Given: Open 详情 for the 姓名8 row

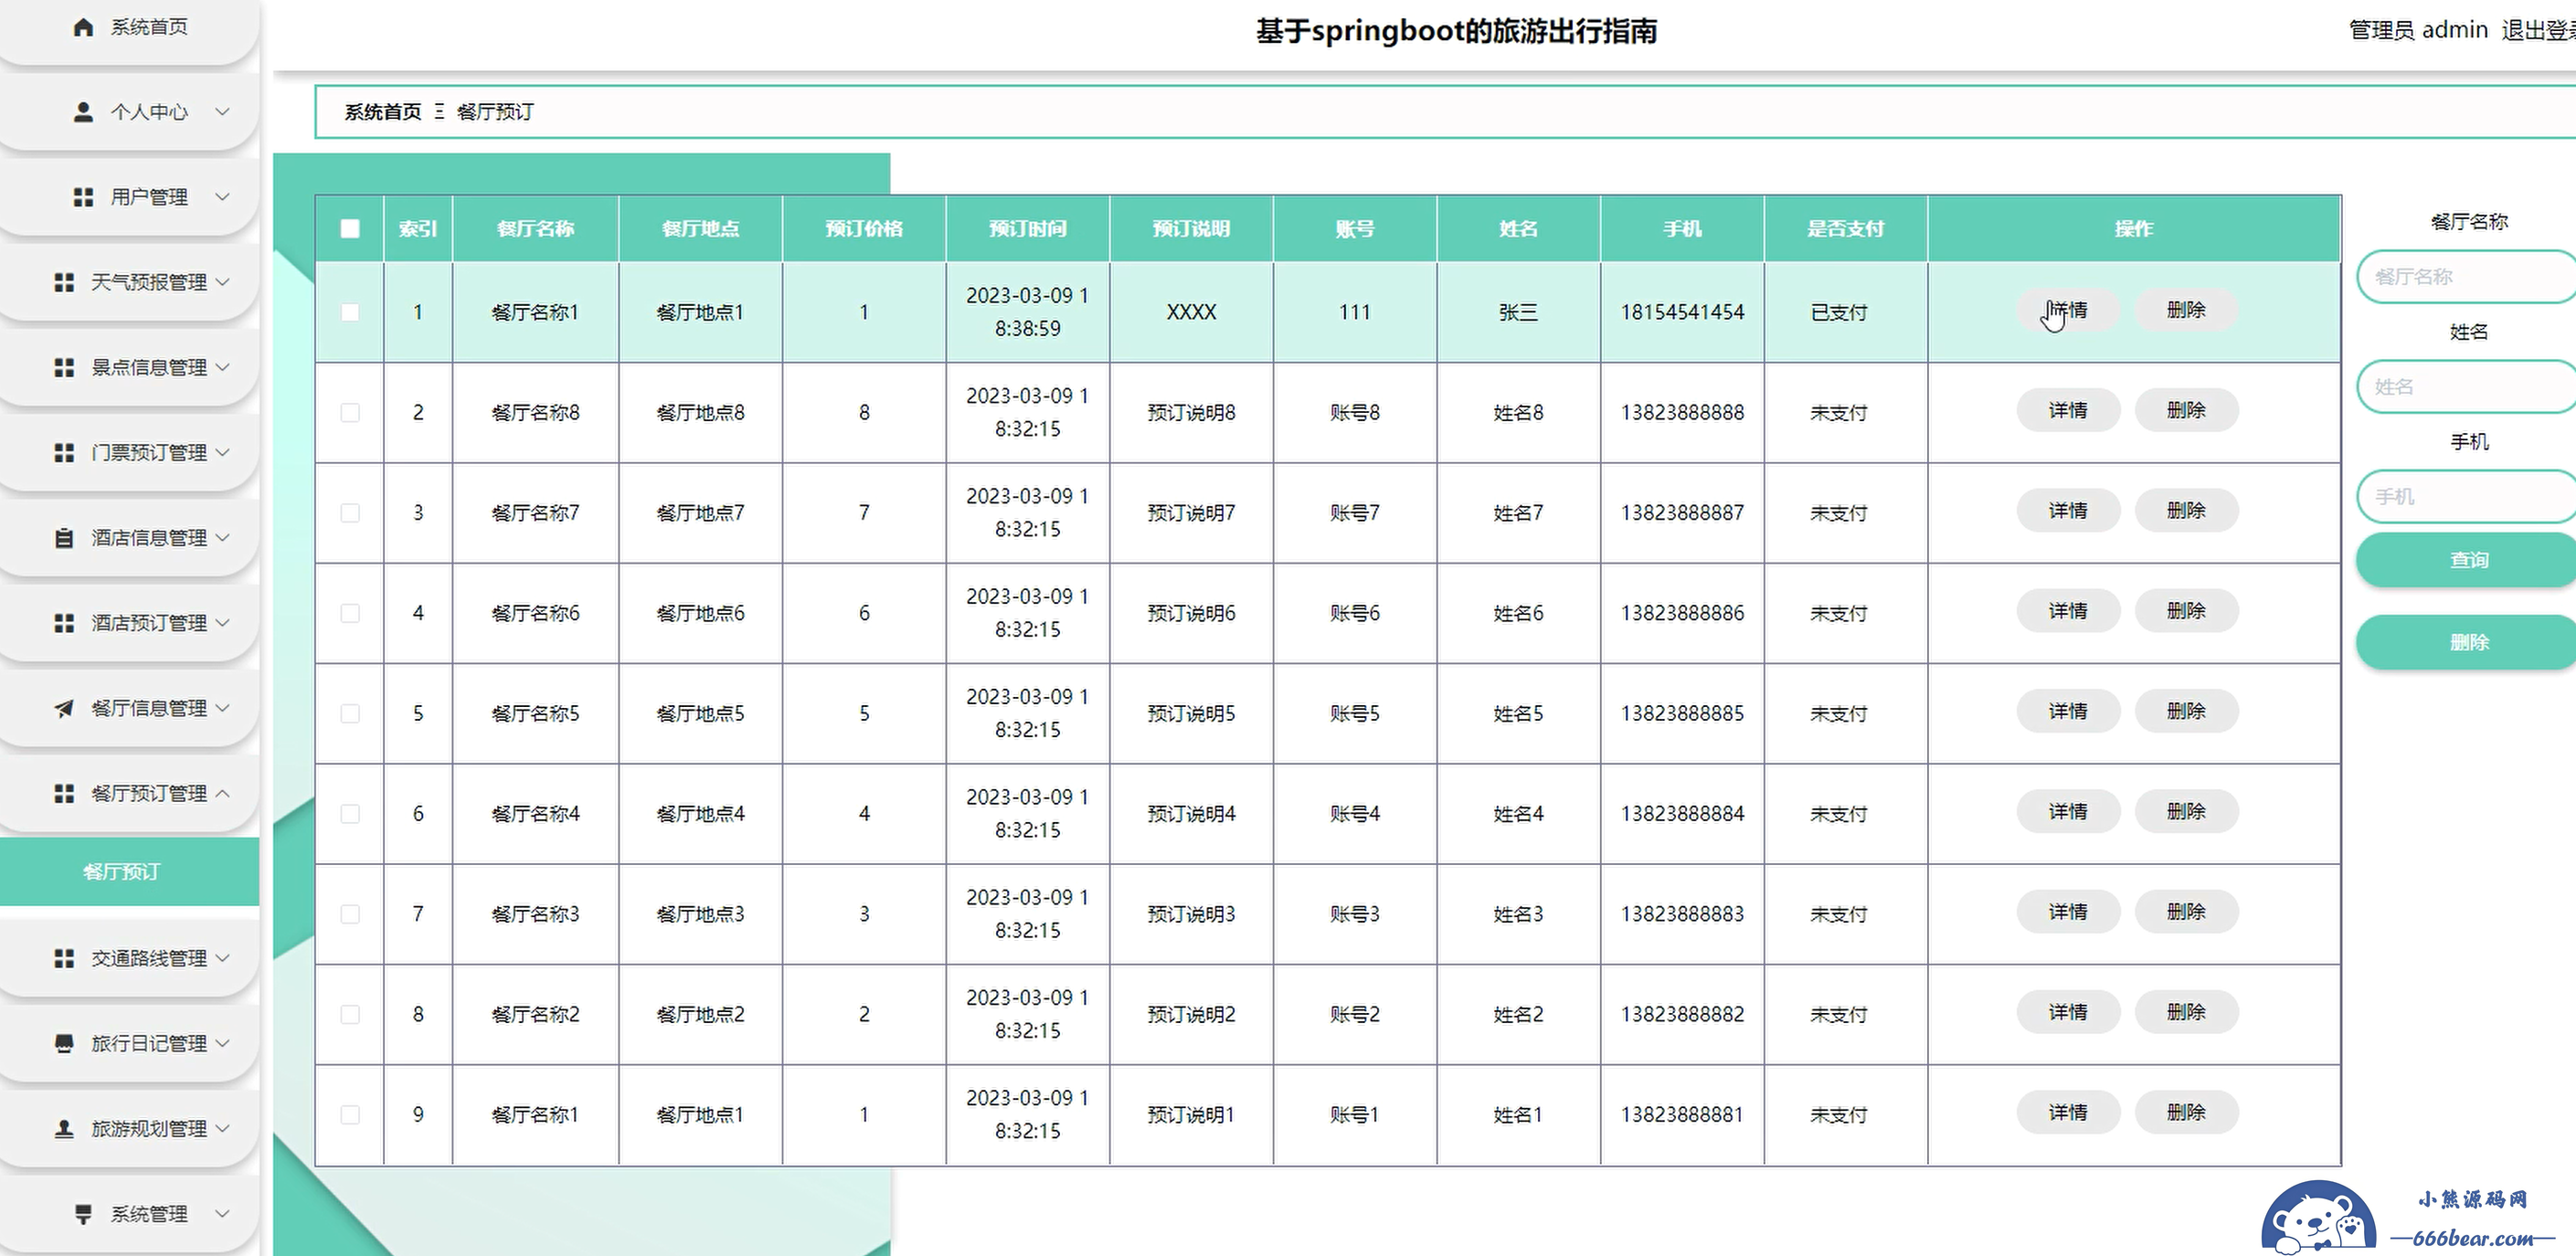Looking at the screenshot, I should (x=2067, y=410).
